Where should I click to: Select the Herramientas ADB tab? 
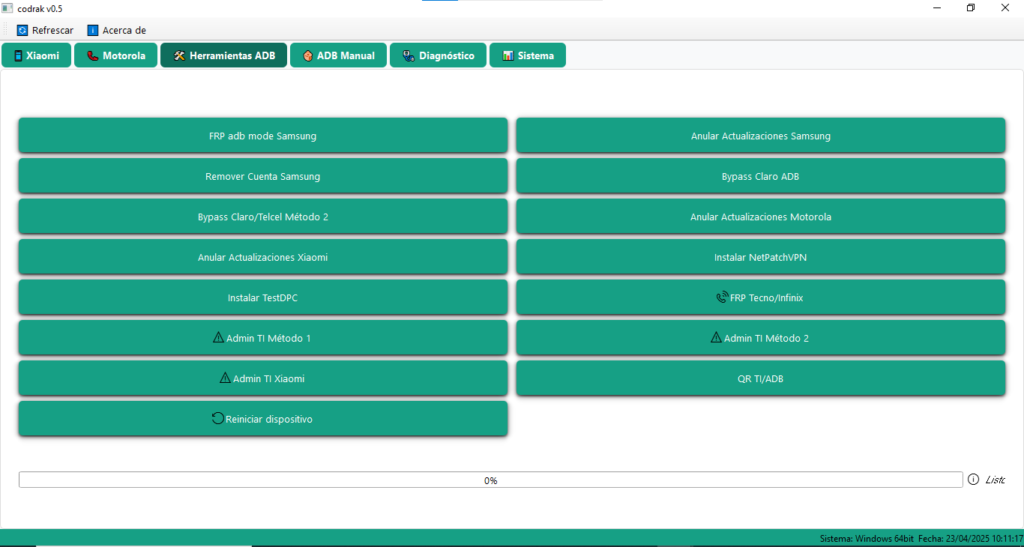tap(224, 56)
